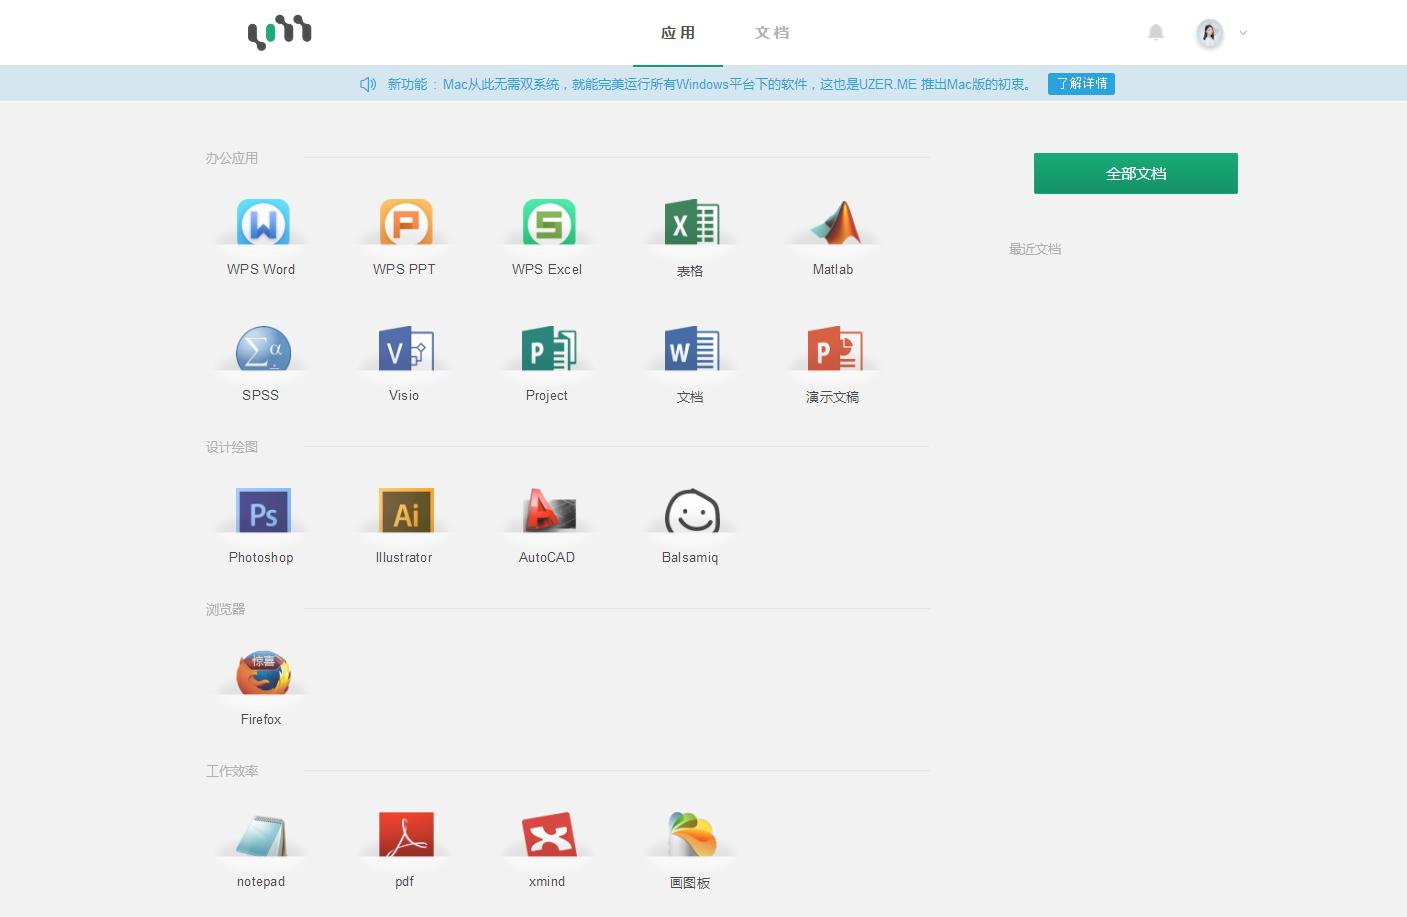
Task: Click the Photoshop label text
Action: [x=261, y=557]
